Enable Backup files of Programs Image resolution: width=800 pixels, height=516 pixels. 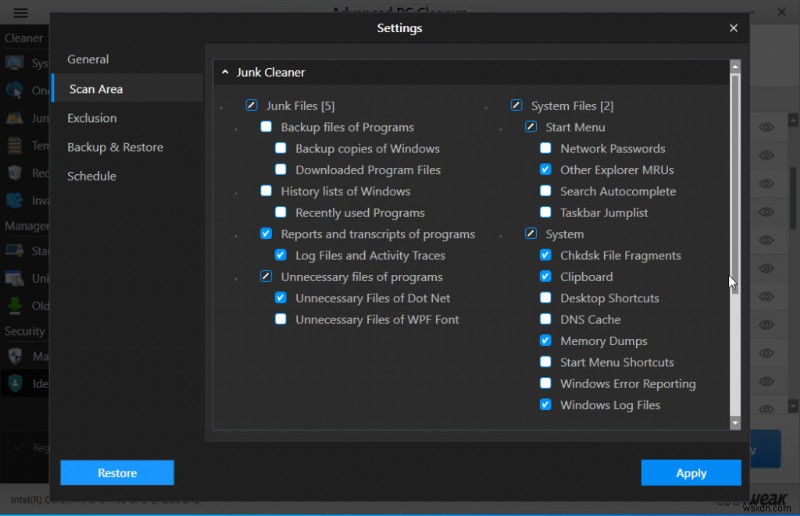coord(266,127)
